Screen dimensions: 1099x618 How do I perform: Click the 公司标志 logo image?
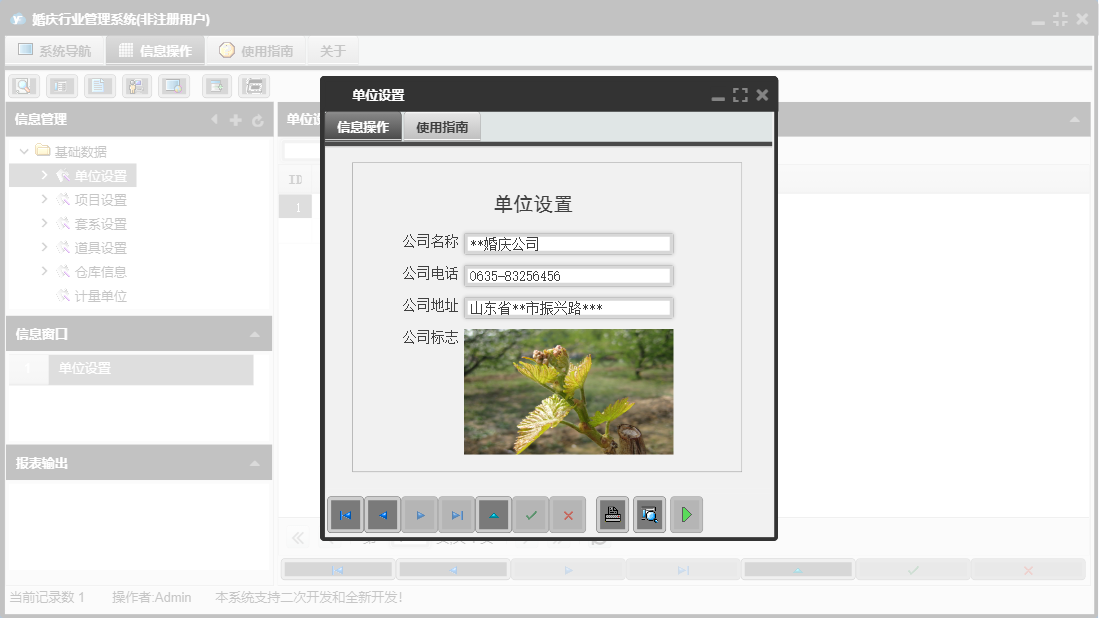[568, 392]
